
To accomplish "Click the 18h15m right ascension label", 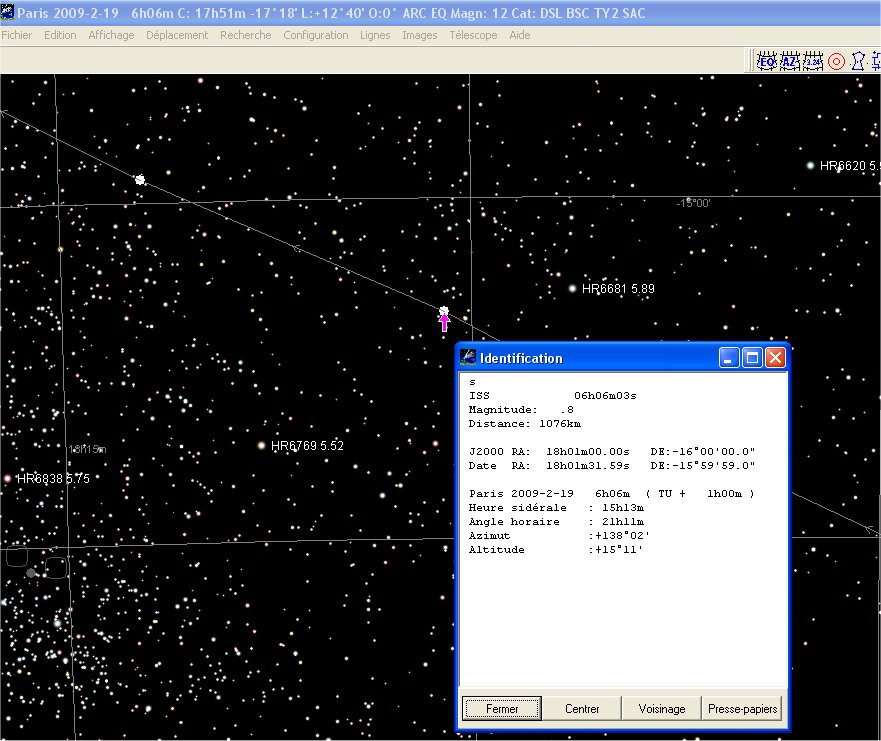I will 87,449.
